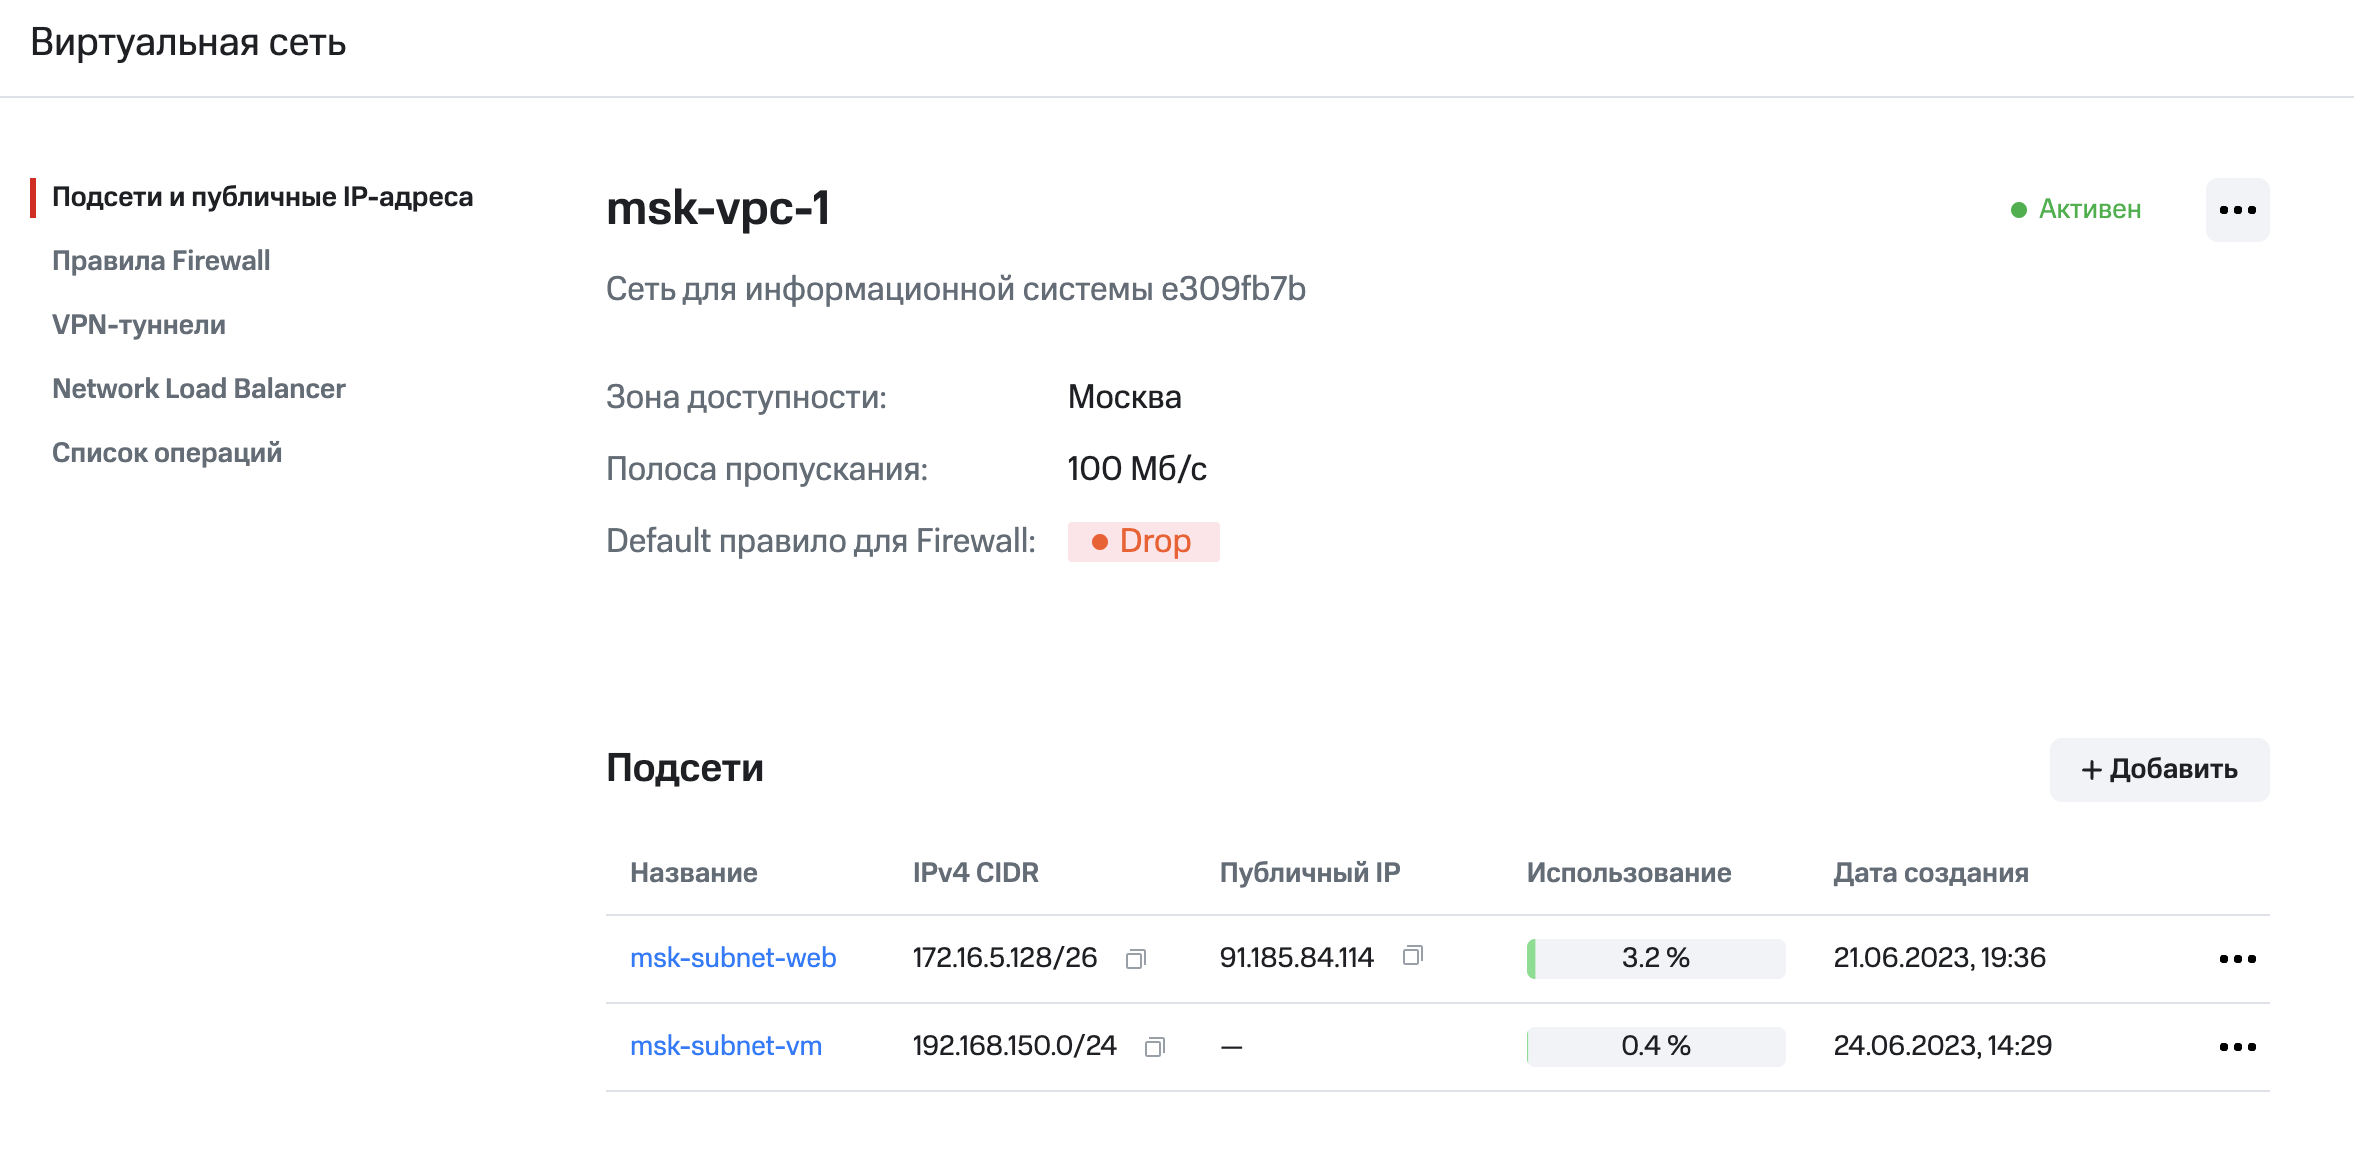Image resolution: width=2354 pixels, height=1170 pixels.
Task: Open the msk-subnet-vm link
Action: click(726, 1046)
